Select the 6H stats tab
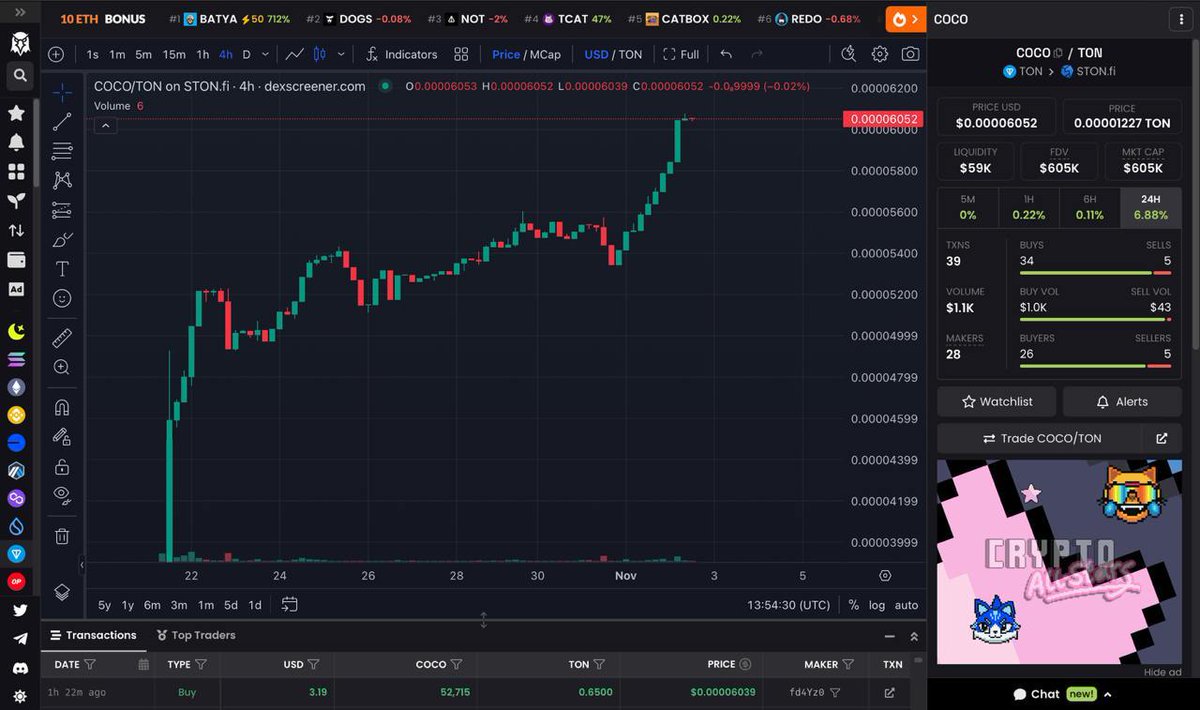The width and height of the screenshot is (1200, 710). pos(1089,207)
